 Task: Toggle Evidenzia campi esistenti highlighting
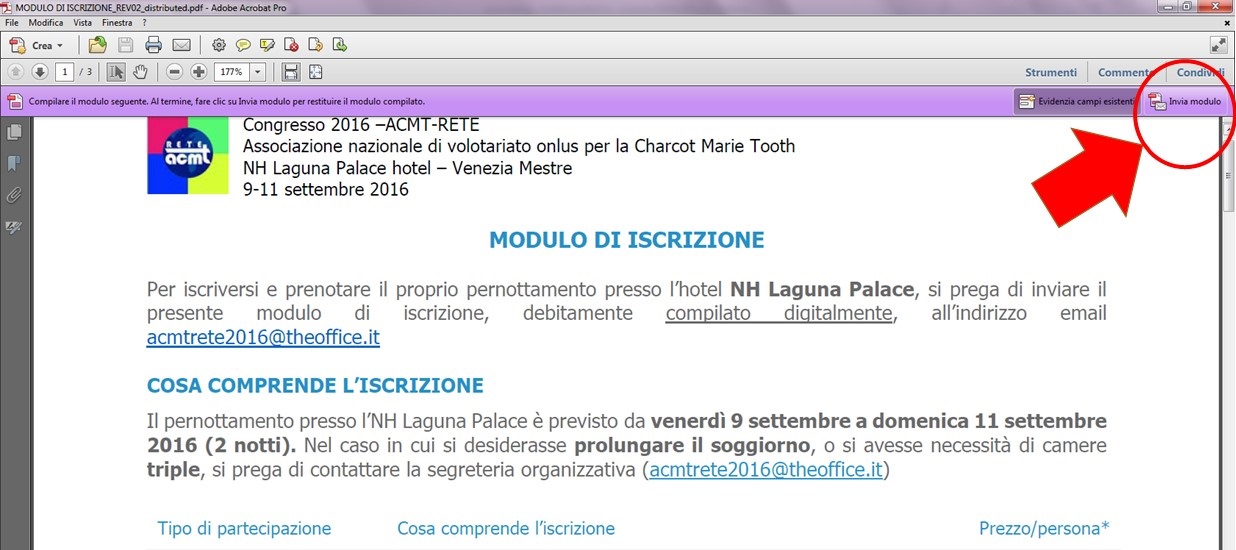pos(1076,101)
